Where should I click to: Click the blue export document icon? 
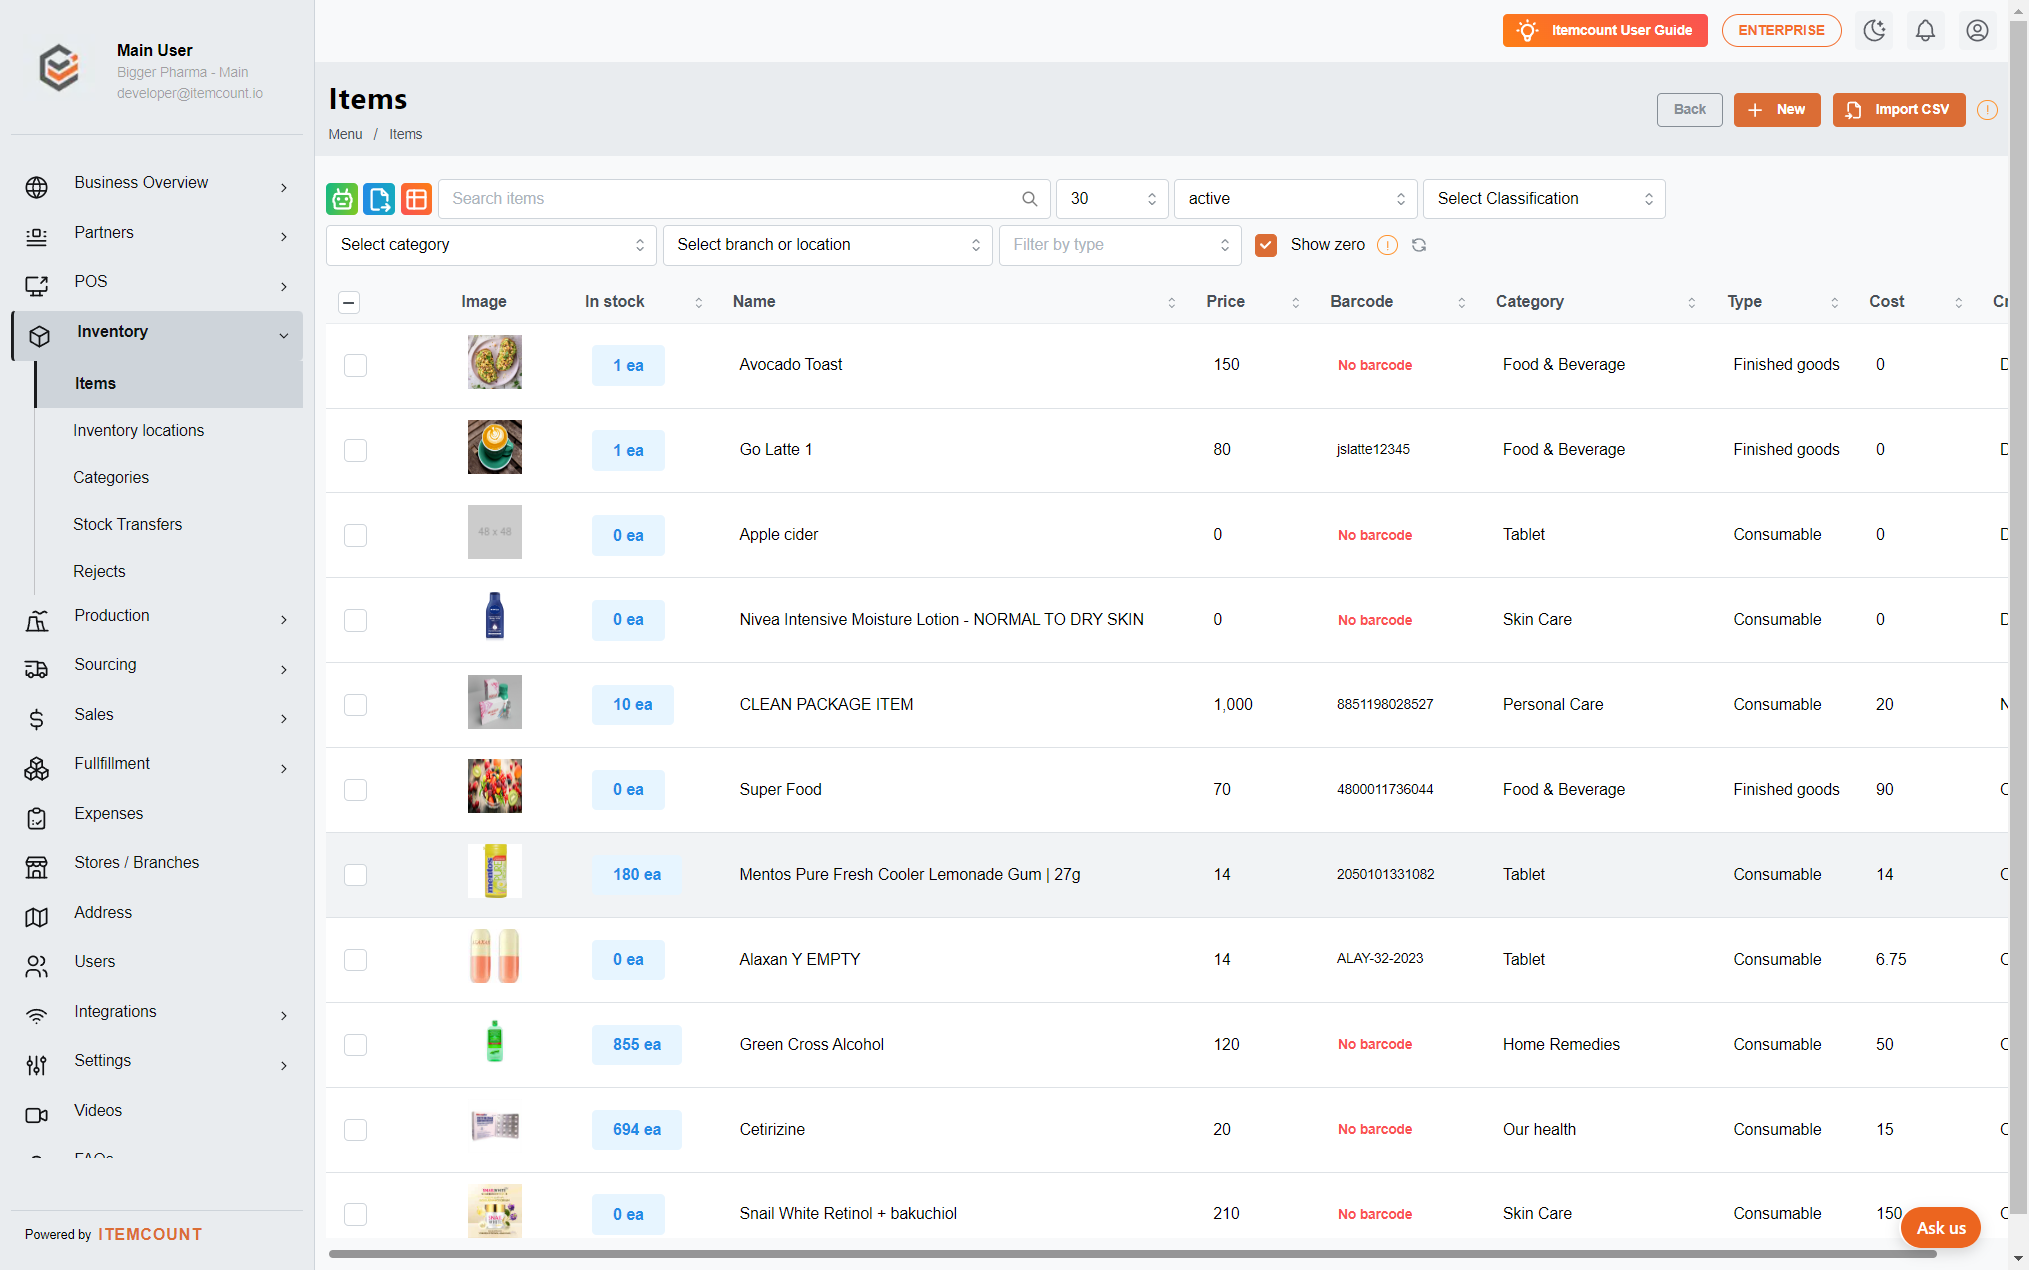[x=379, y=199]
